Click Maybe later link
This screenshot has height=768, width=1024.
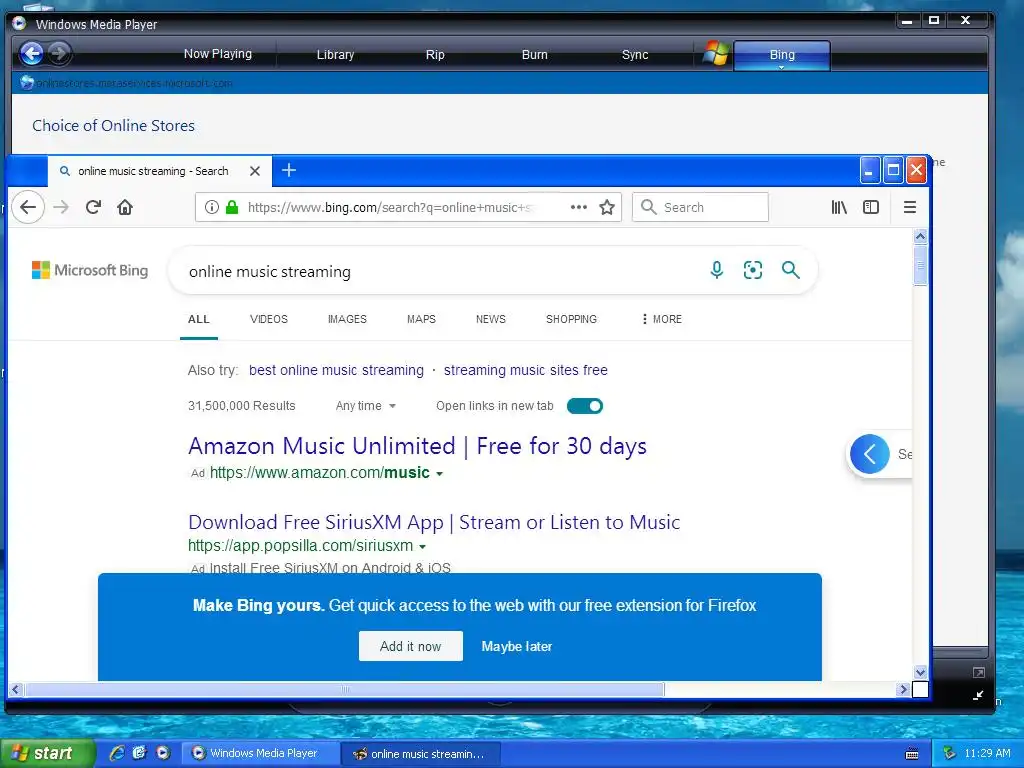[517, 647]
